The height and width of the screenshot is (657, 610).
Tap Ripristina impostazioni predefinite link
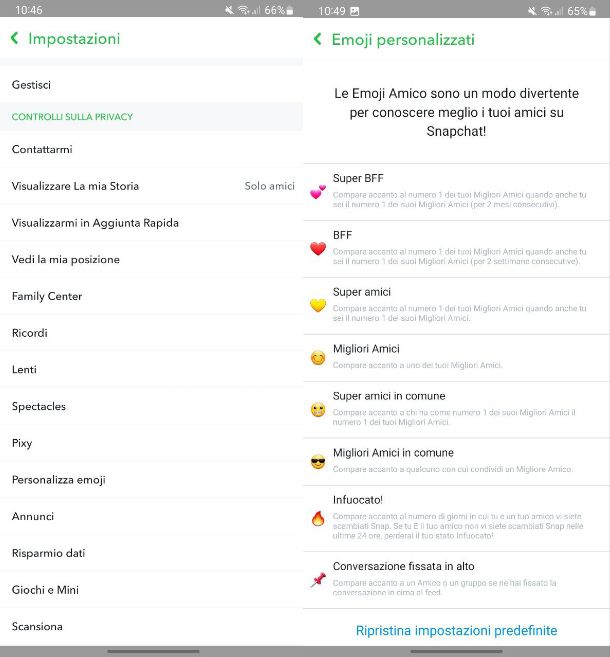[x=456, y=630]
